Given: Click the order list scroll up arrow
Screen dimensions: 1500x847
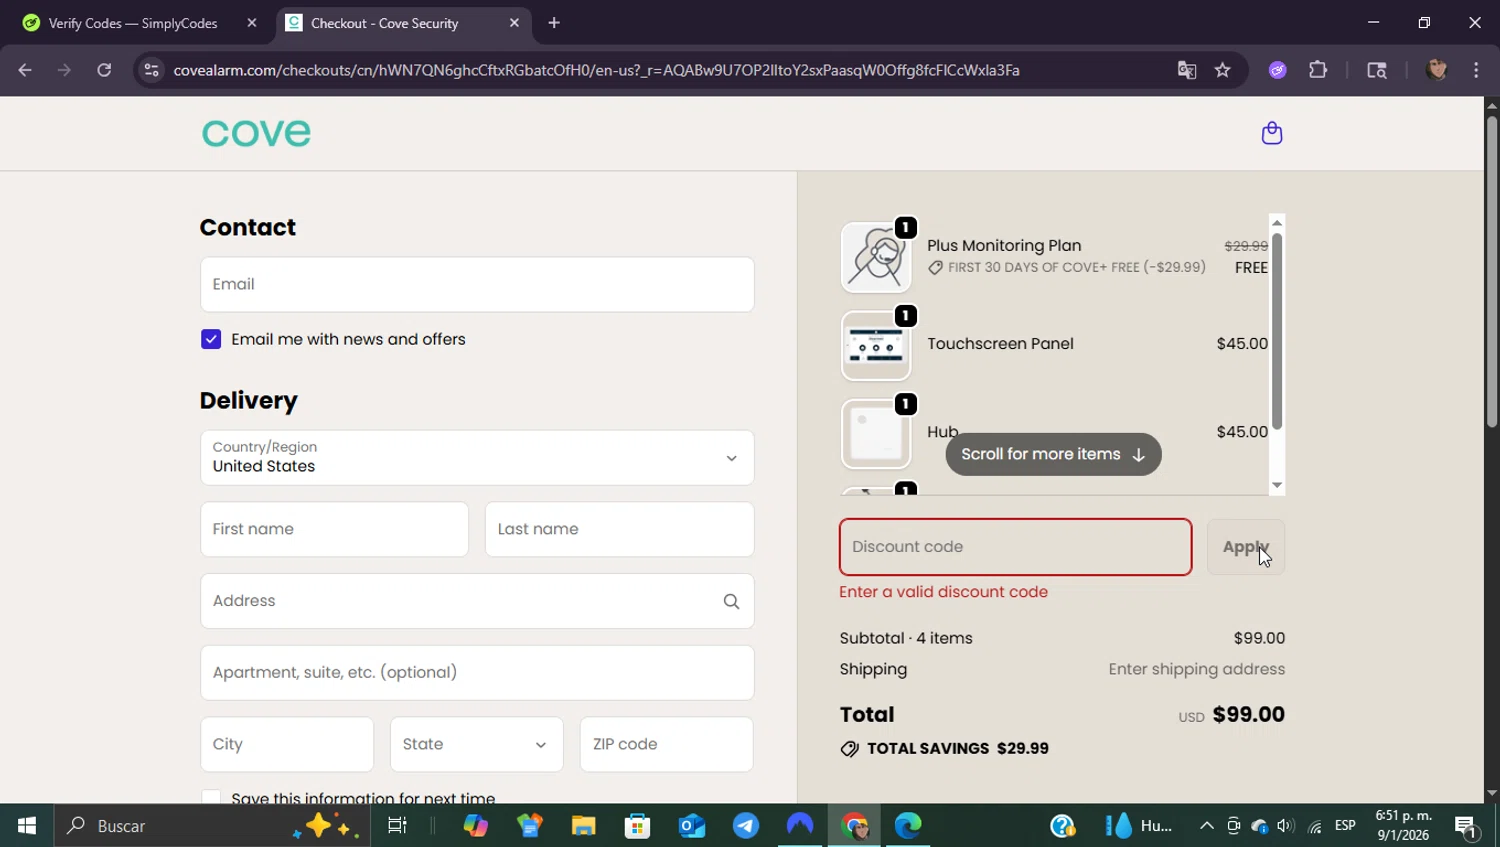Looking at the screenshot, I should pyautogui.click(x=1277, y=222).
